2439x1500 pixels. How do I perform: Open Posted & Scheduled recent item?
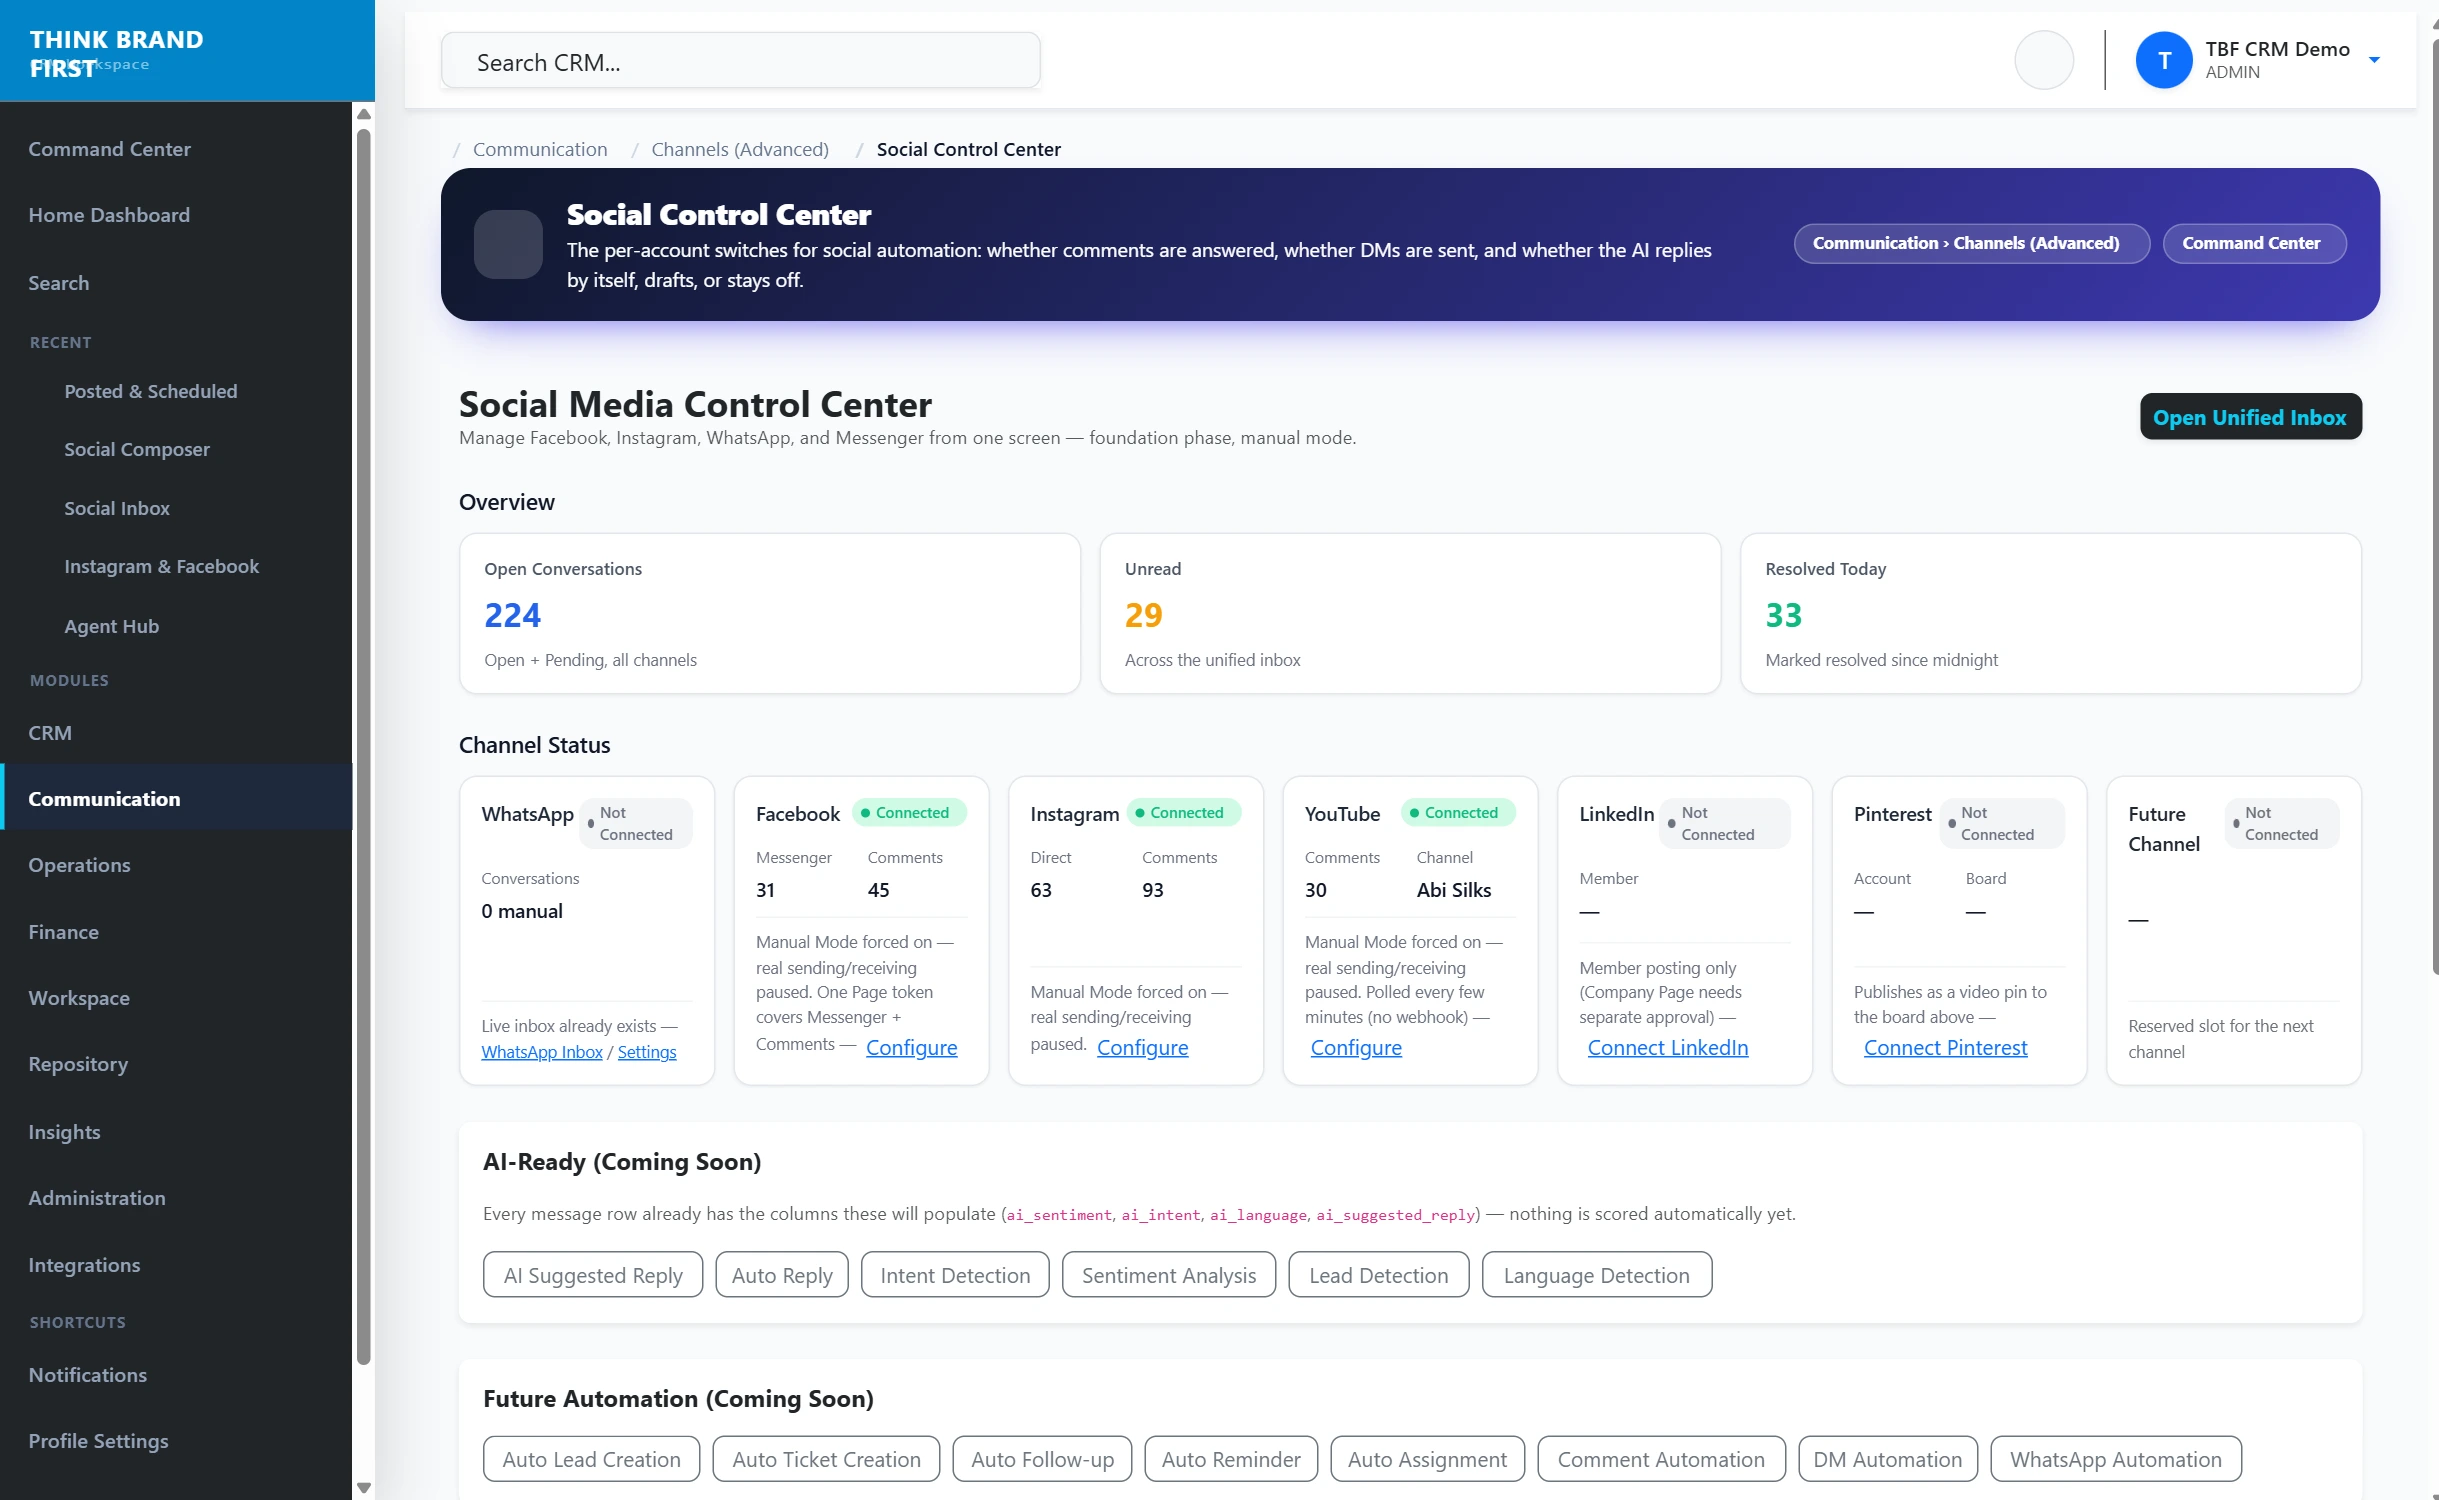point(151,391)
